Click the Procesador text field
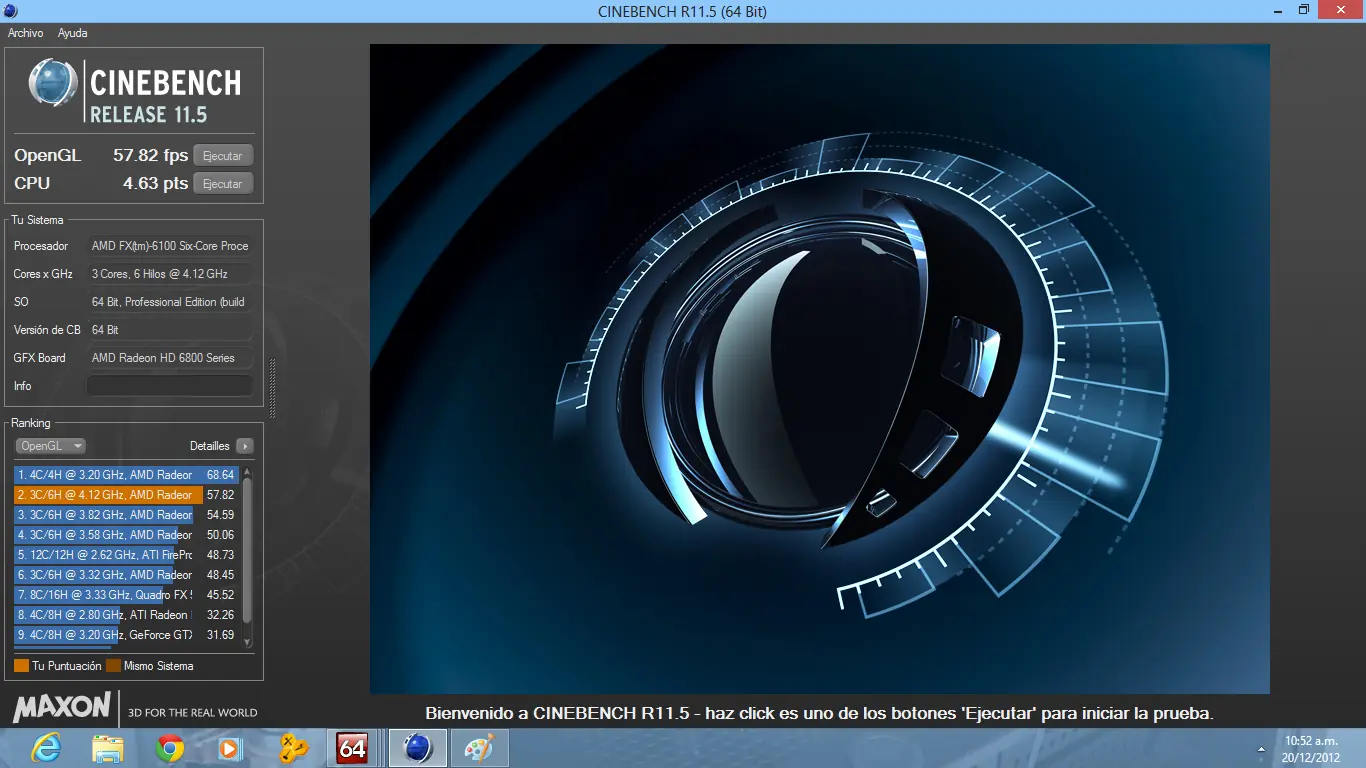 169,245
